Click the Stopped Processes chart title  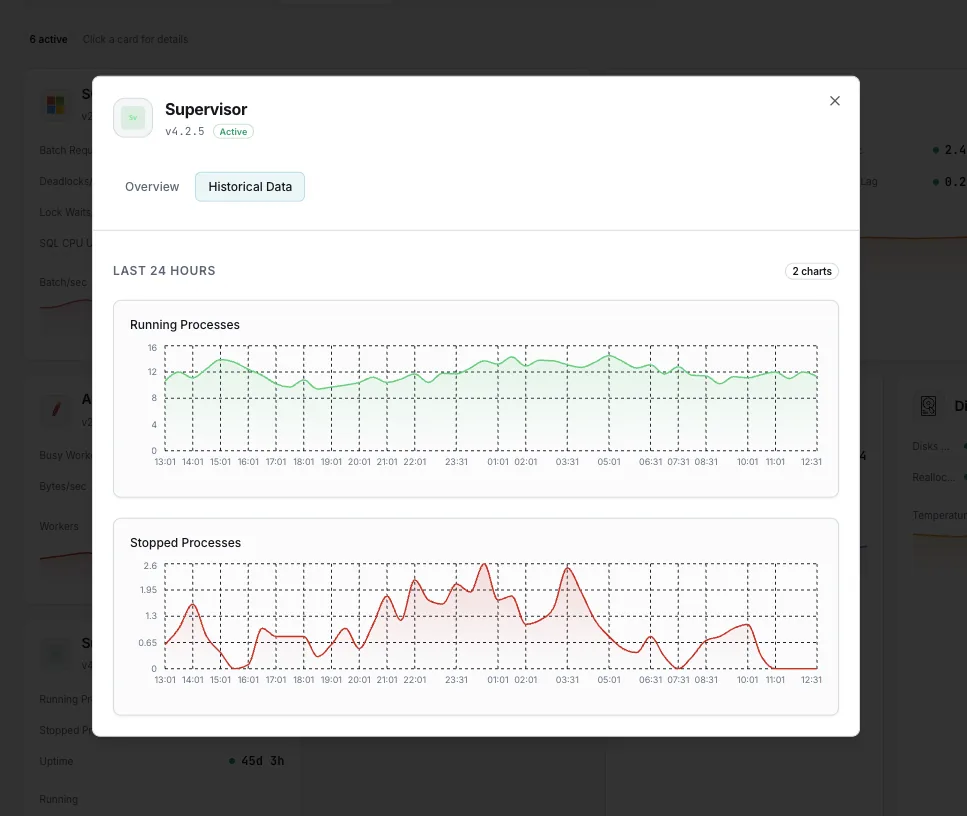pos(185,543)
